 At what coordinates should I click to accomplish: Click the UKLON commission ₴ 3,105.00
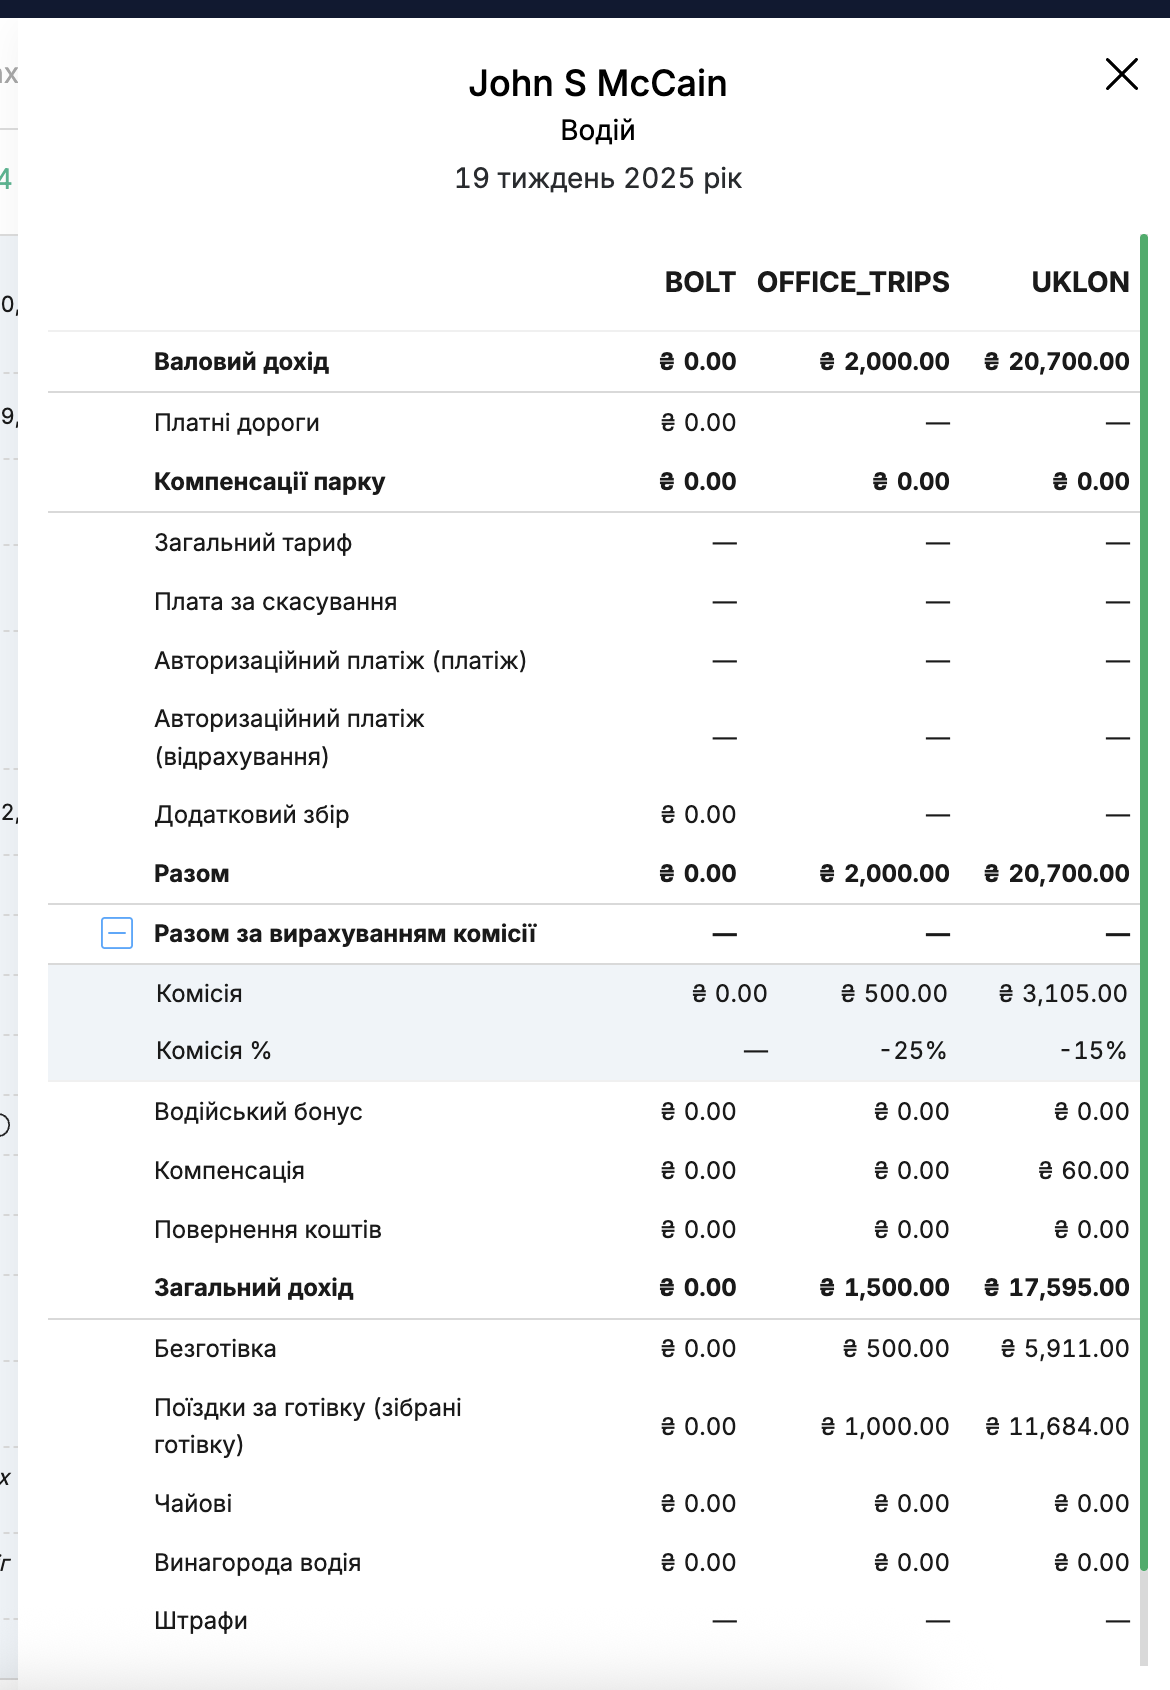1063,993
